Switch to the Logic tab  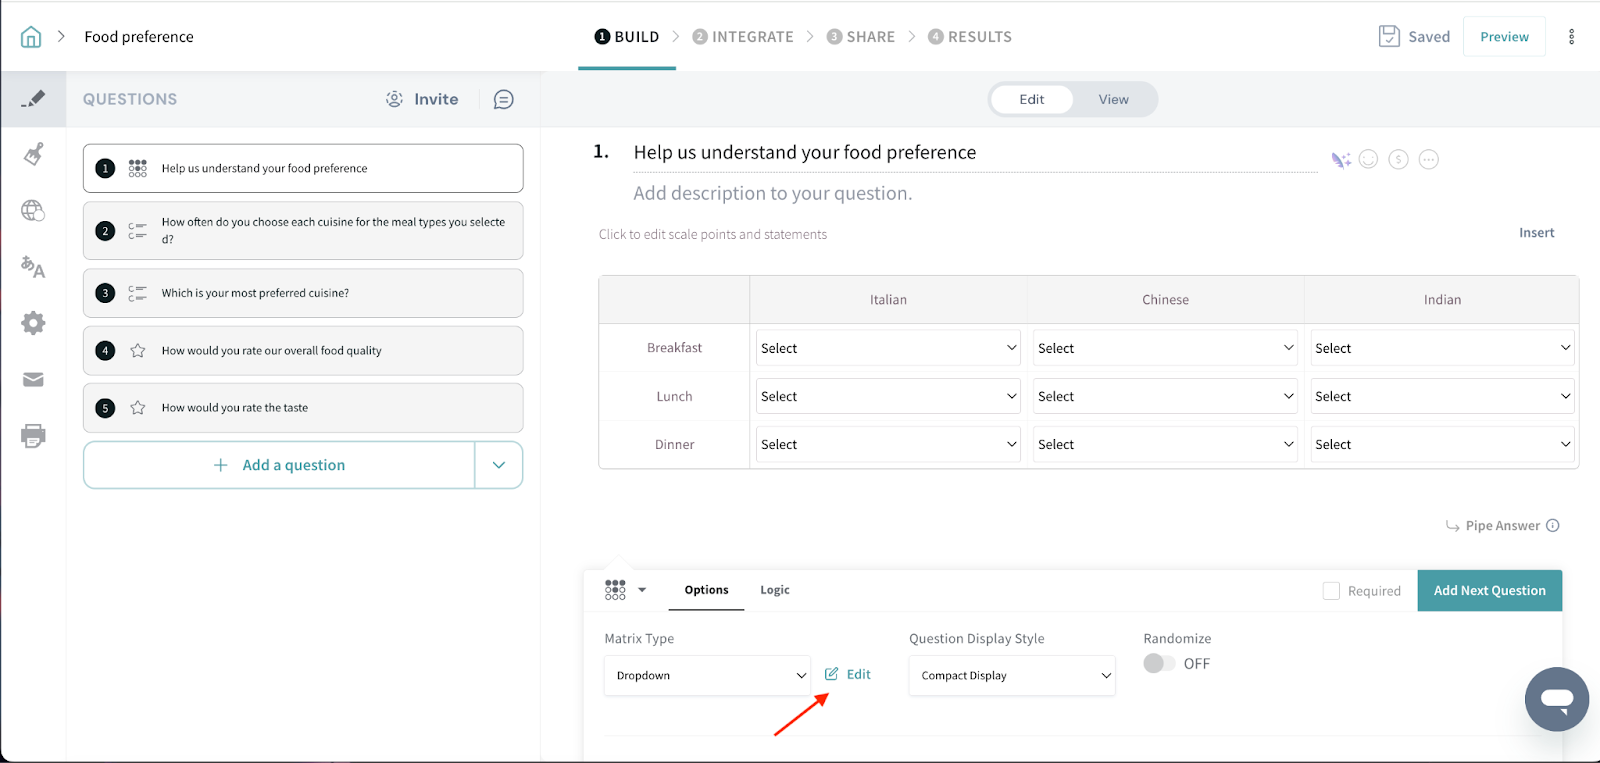pos(774,590)
